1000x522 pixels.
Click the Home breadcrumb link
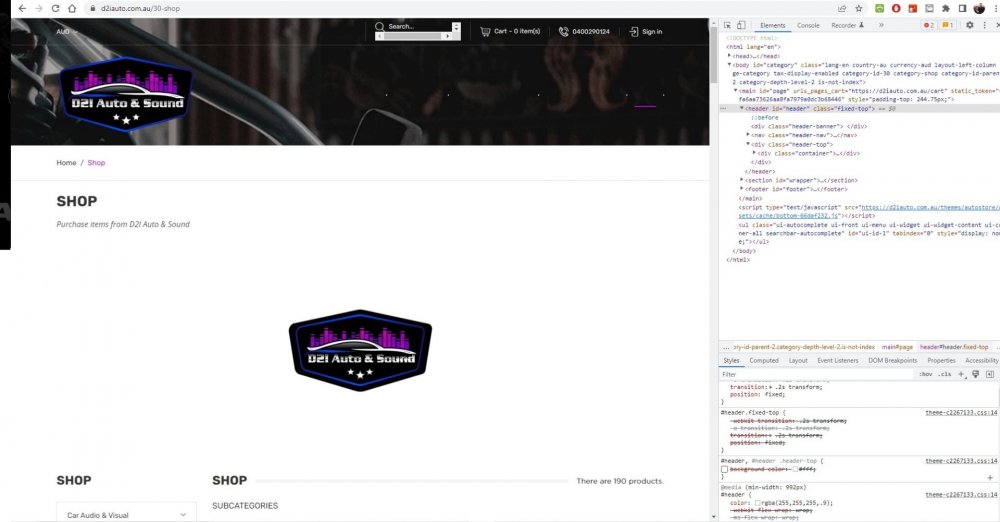click(x=66, y=163)
